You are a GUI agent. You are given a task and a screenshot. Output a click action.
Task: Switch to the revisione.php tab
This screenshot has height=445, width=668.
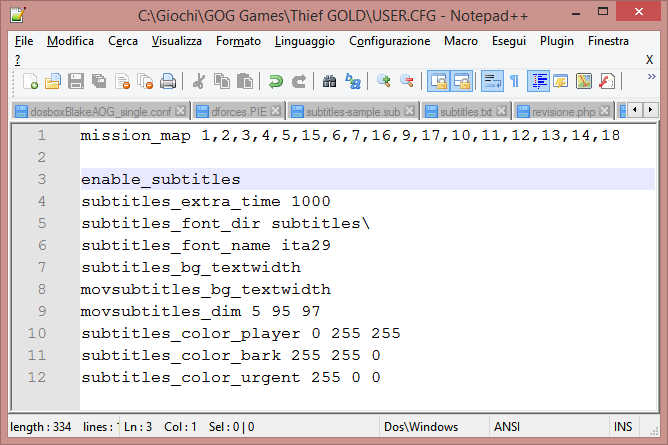(x=563, y=112)
